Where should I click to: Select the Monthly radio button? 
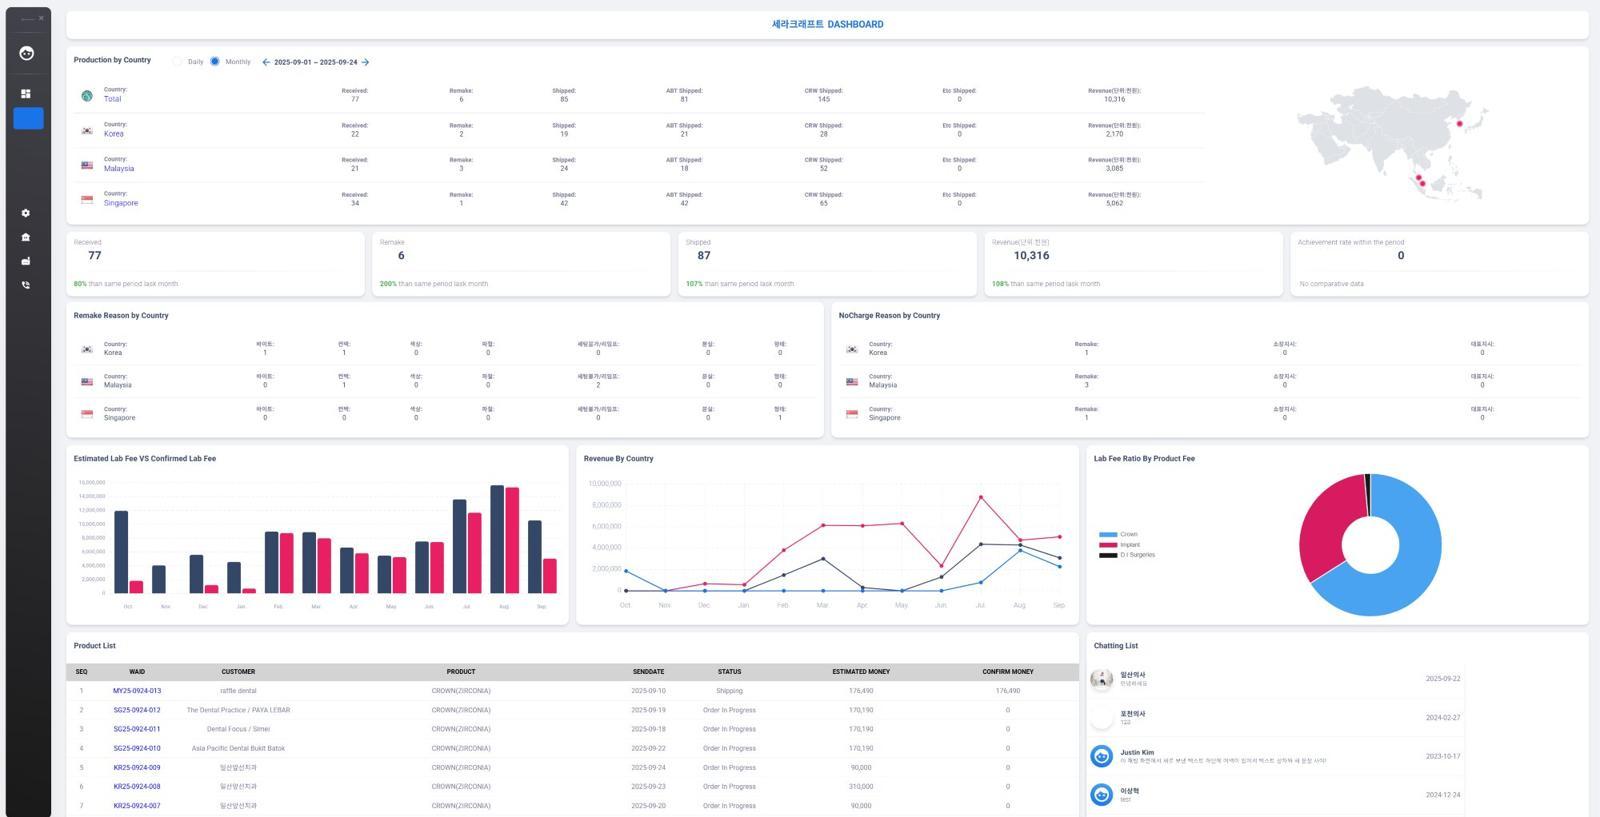pyautogui.click(x=215, y=62)
